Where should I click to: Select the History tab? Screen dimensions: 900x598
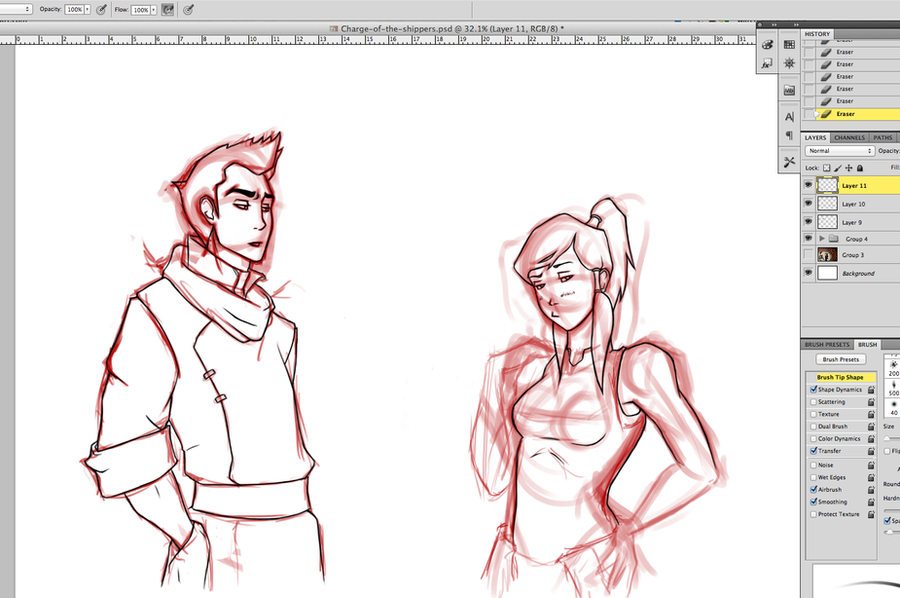817,34
